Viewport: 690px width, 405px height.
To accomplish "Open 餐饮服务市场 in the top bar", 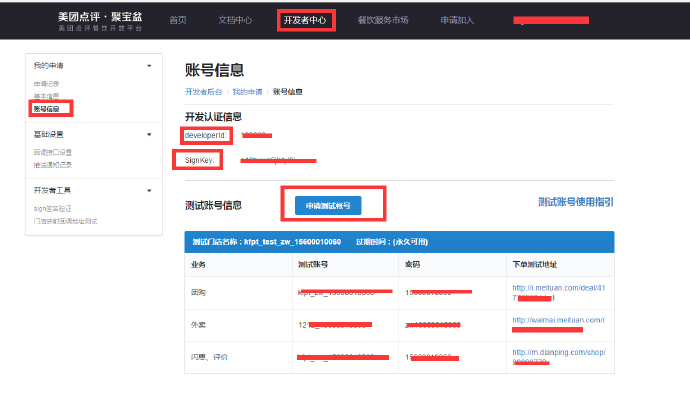I will coord(383,20).
